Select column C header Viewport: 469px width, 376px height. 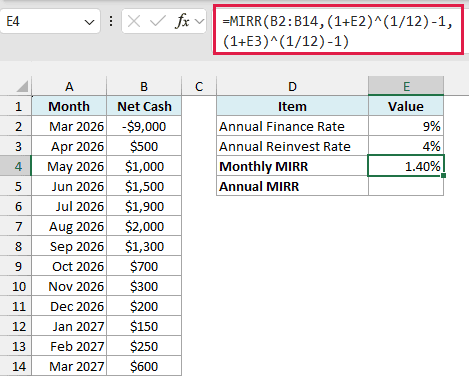(x=199, y=86)
